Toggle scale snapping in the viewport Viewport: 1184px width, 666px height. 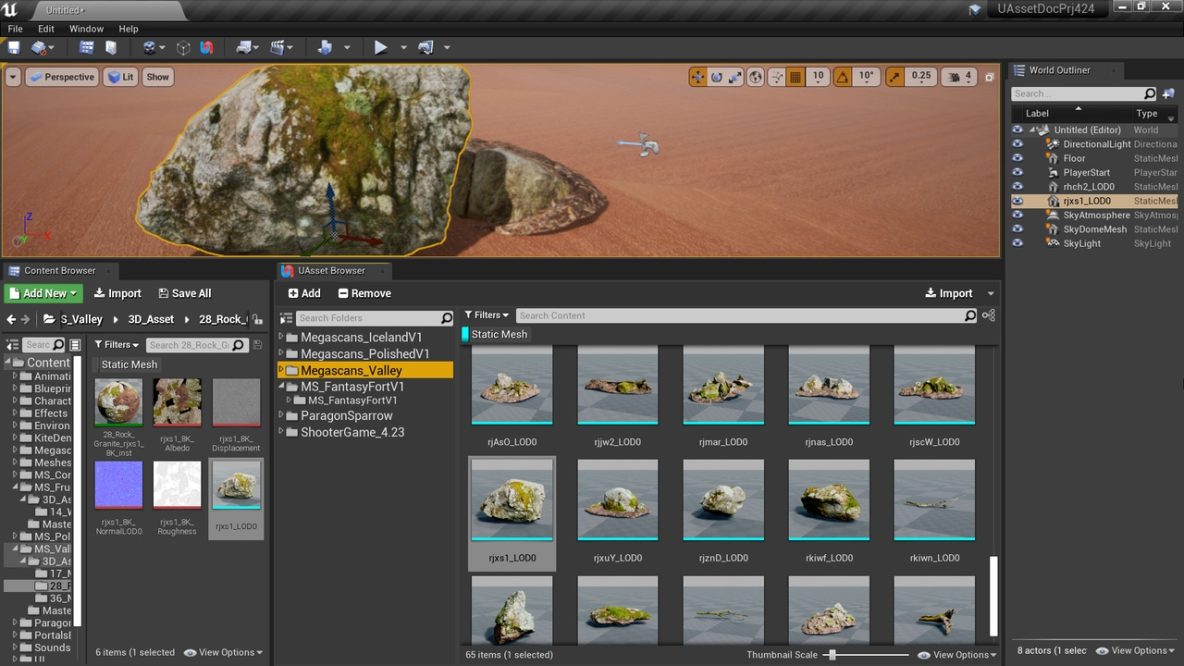[896, 76]
